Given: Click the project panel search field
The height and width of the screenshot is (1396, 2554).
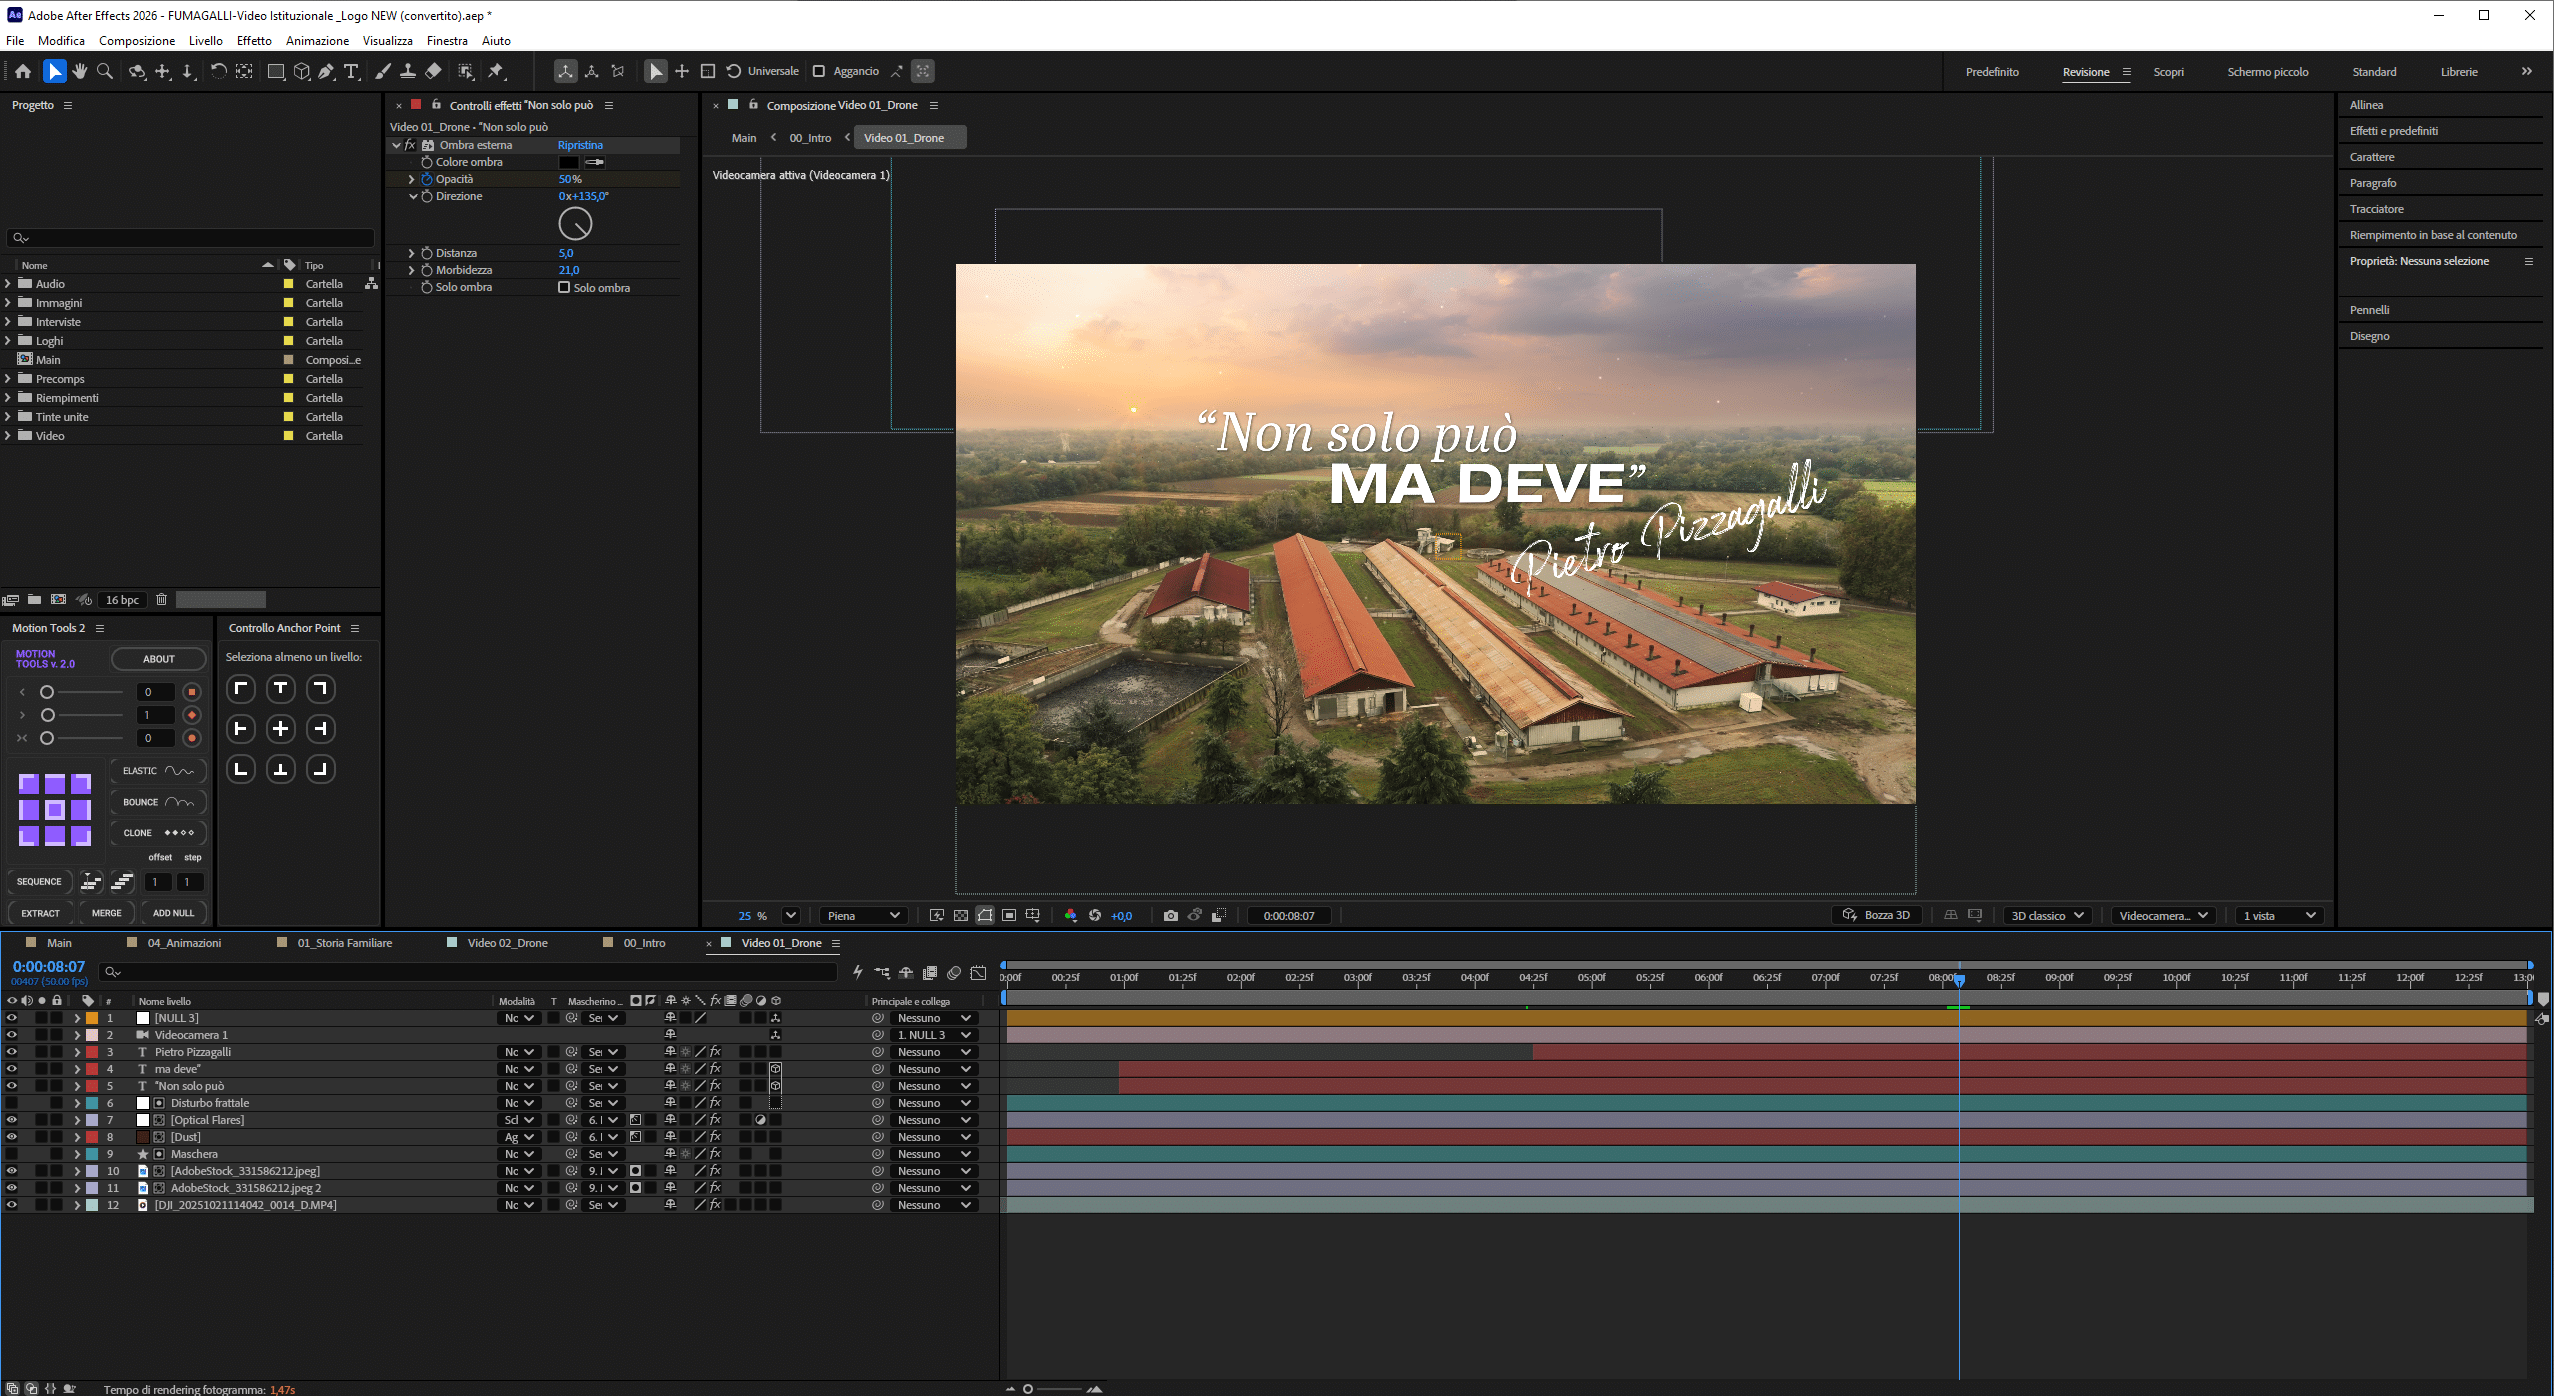Looking at the screenshot, I should click(190, 237).
